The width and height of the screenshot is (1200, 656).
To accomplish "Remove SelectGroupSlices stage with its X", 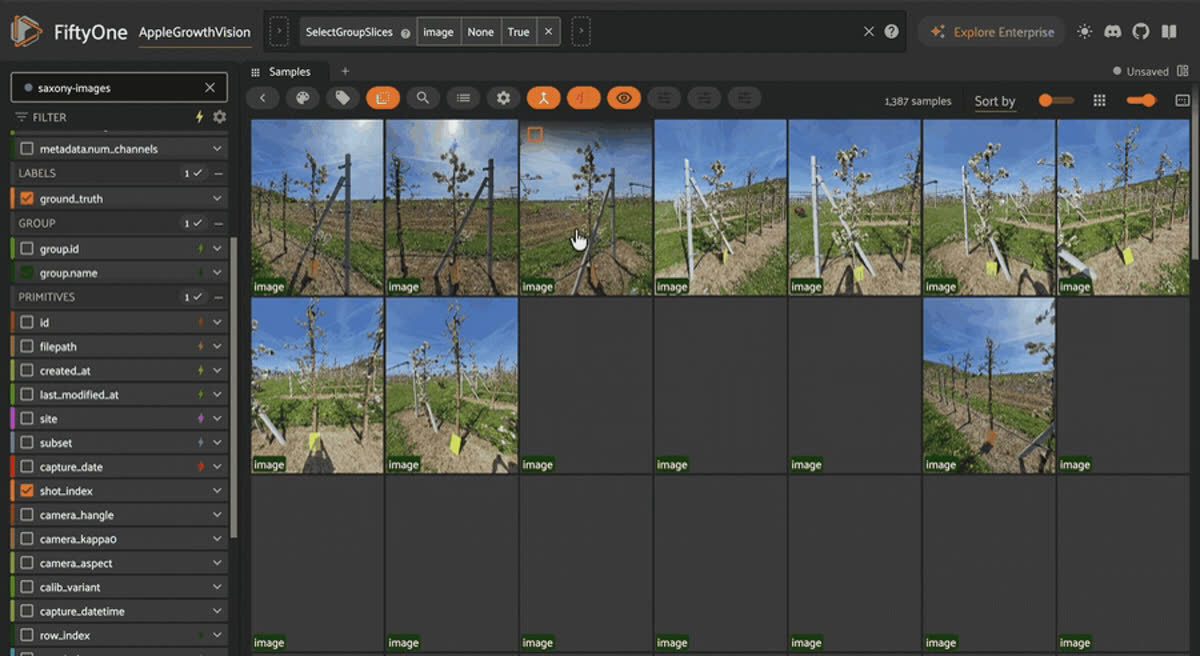I will pyautogui.click(x=547, y=32).
